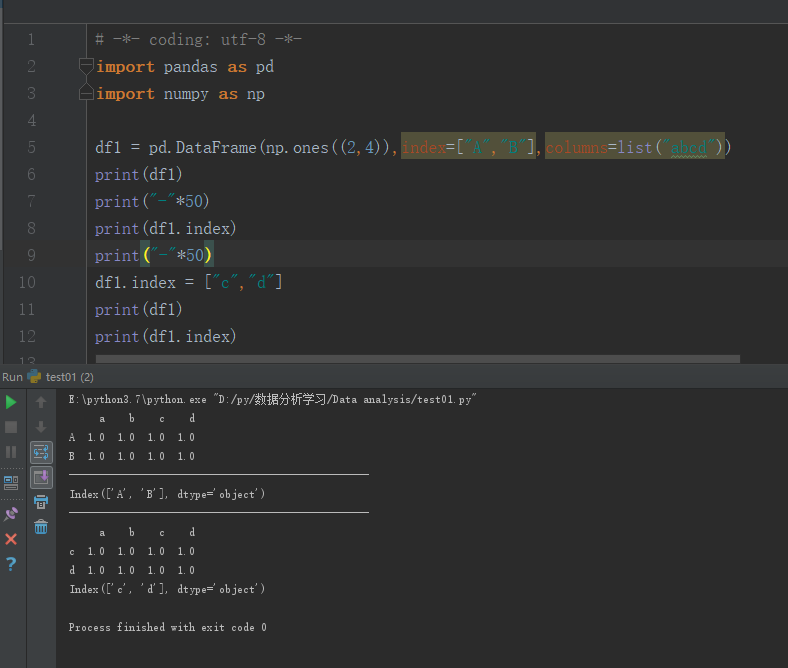Click the '# -*- coding: utf-8 -*-' comment
This screenshot has width=788, height=668.
(199, 39)
